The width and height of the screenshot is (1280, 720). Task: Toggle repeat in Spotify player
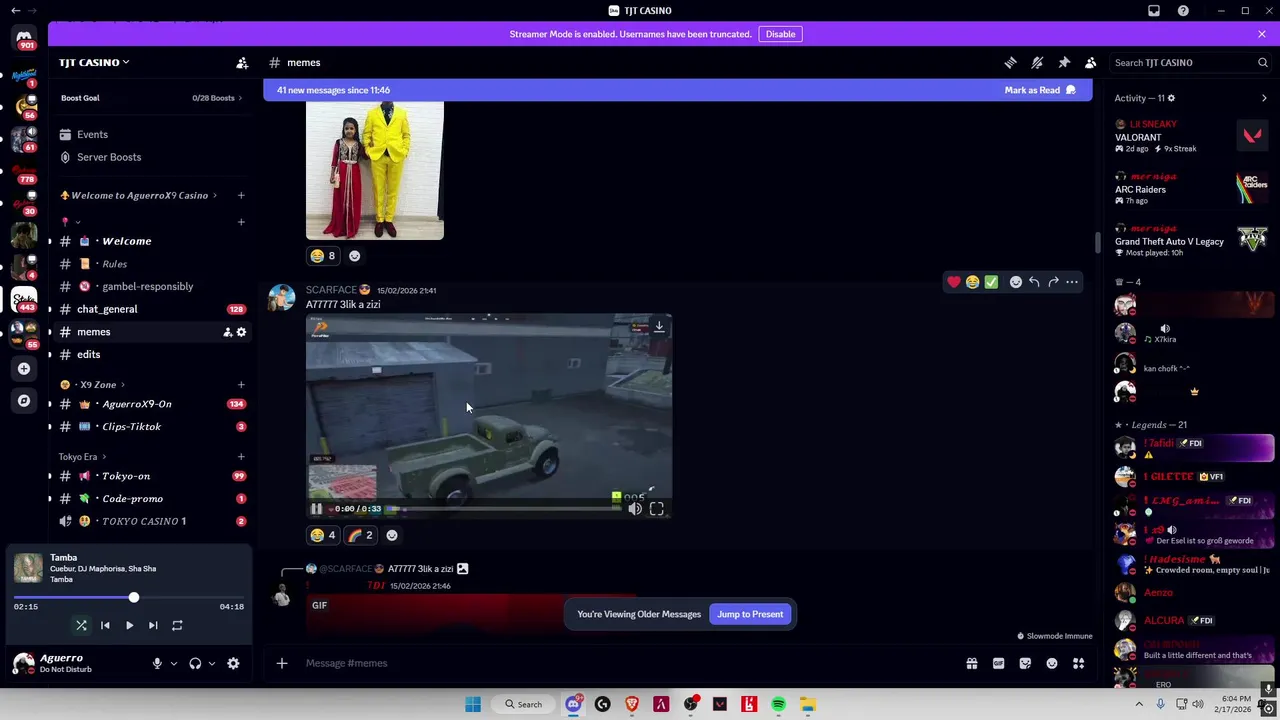pos(177,625)
